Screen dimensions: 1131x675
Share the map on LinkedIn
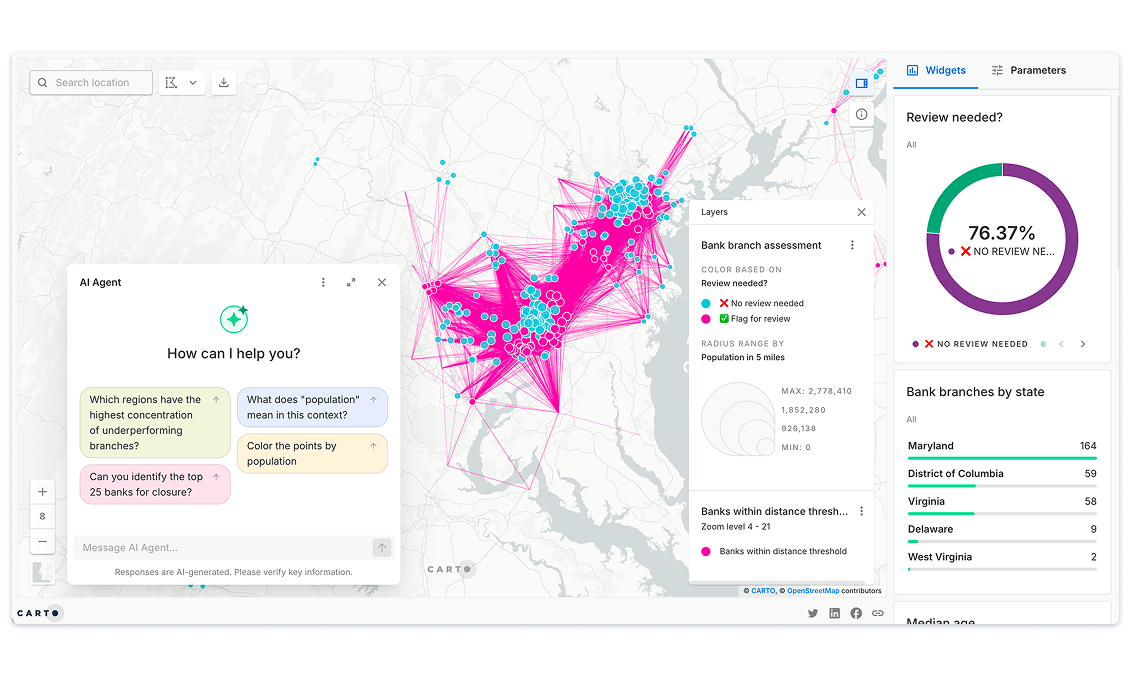[835, 614]
